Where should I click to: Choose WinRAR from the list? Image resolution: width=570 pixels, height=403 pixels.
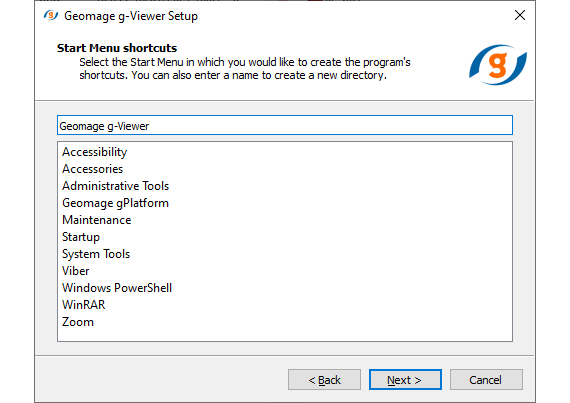coord(83,305)
